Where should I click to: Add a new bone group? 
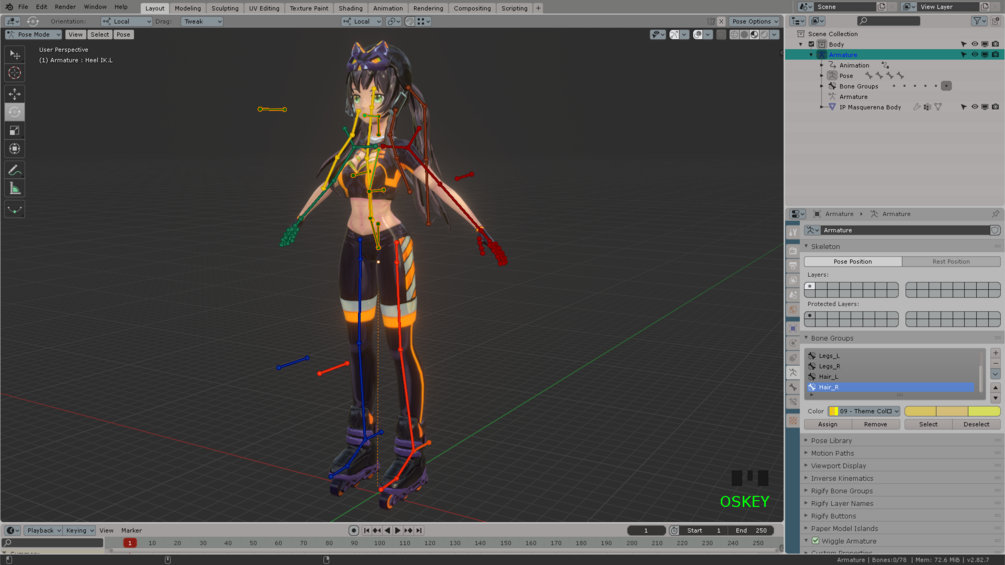(x=995, y=353)
